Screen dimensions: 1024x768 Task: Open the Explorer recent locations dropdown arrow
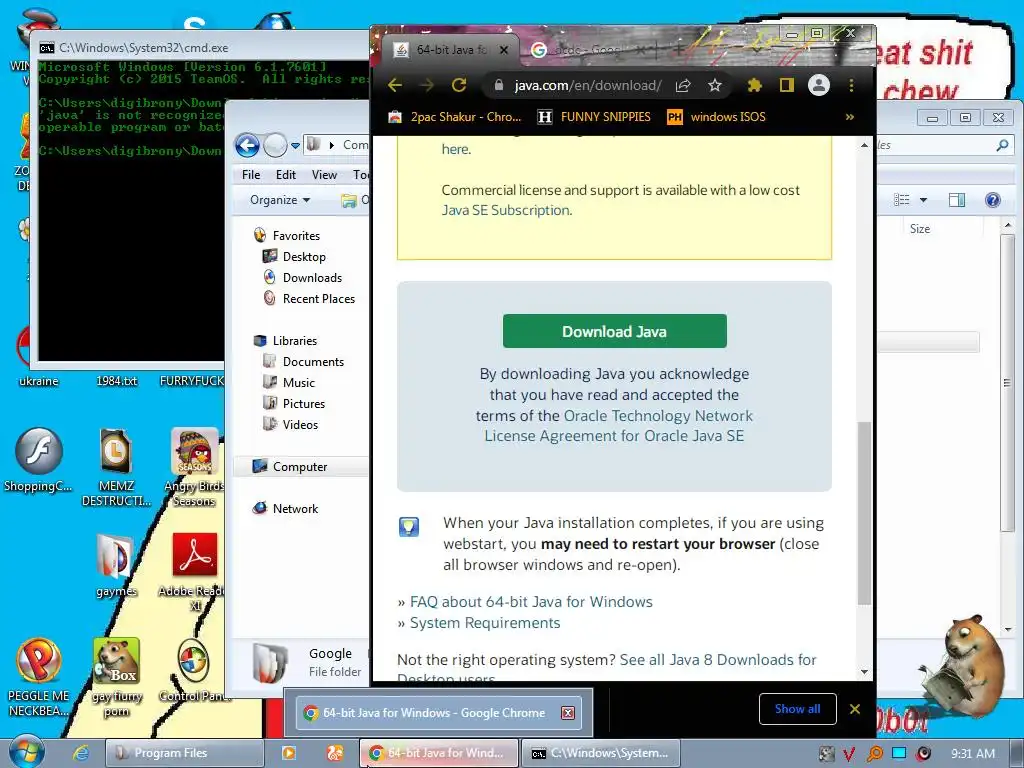(295, 146)
